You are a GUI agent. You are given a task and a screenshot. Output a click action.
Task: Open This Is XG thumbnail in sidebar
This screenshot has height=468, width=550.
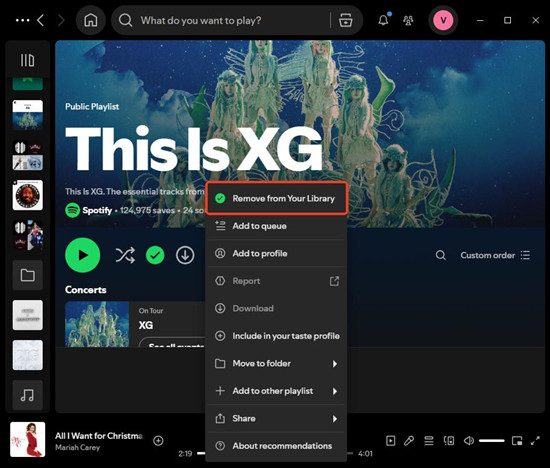(x=28, y=115)
